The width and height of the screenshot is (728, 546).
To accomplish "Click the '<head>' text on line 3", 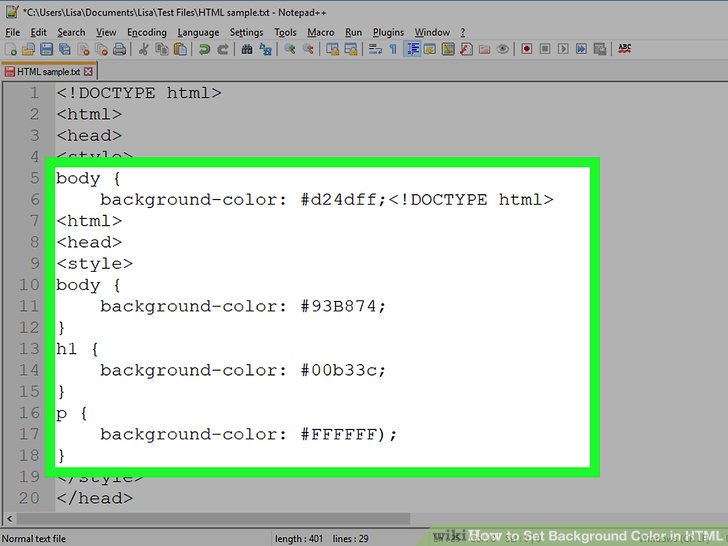I will click(89, 136).
